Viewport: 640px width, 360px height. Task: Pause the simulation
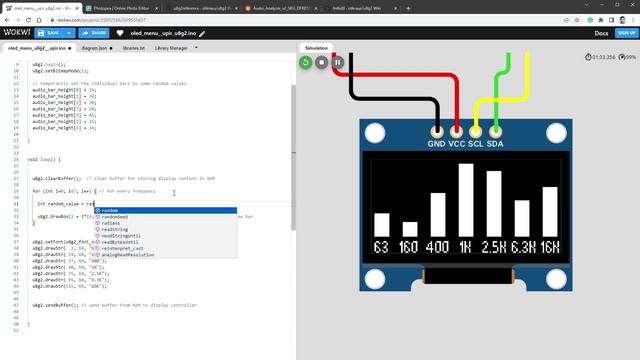point(338,62)
